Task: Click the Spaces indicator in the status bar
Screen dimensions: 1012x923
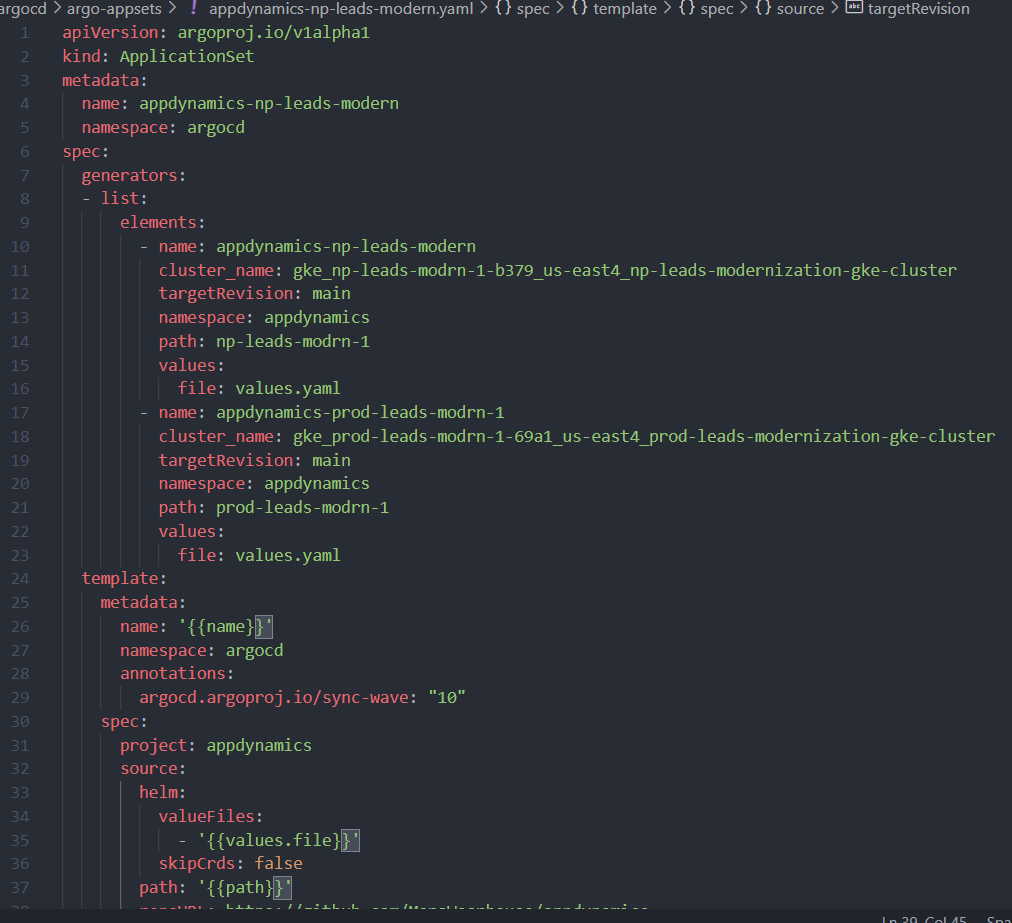Action: tap(1000, 918)
